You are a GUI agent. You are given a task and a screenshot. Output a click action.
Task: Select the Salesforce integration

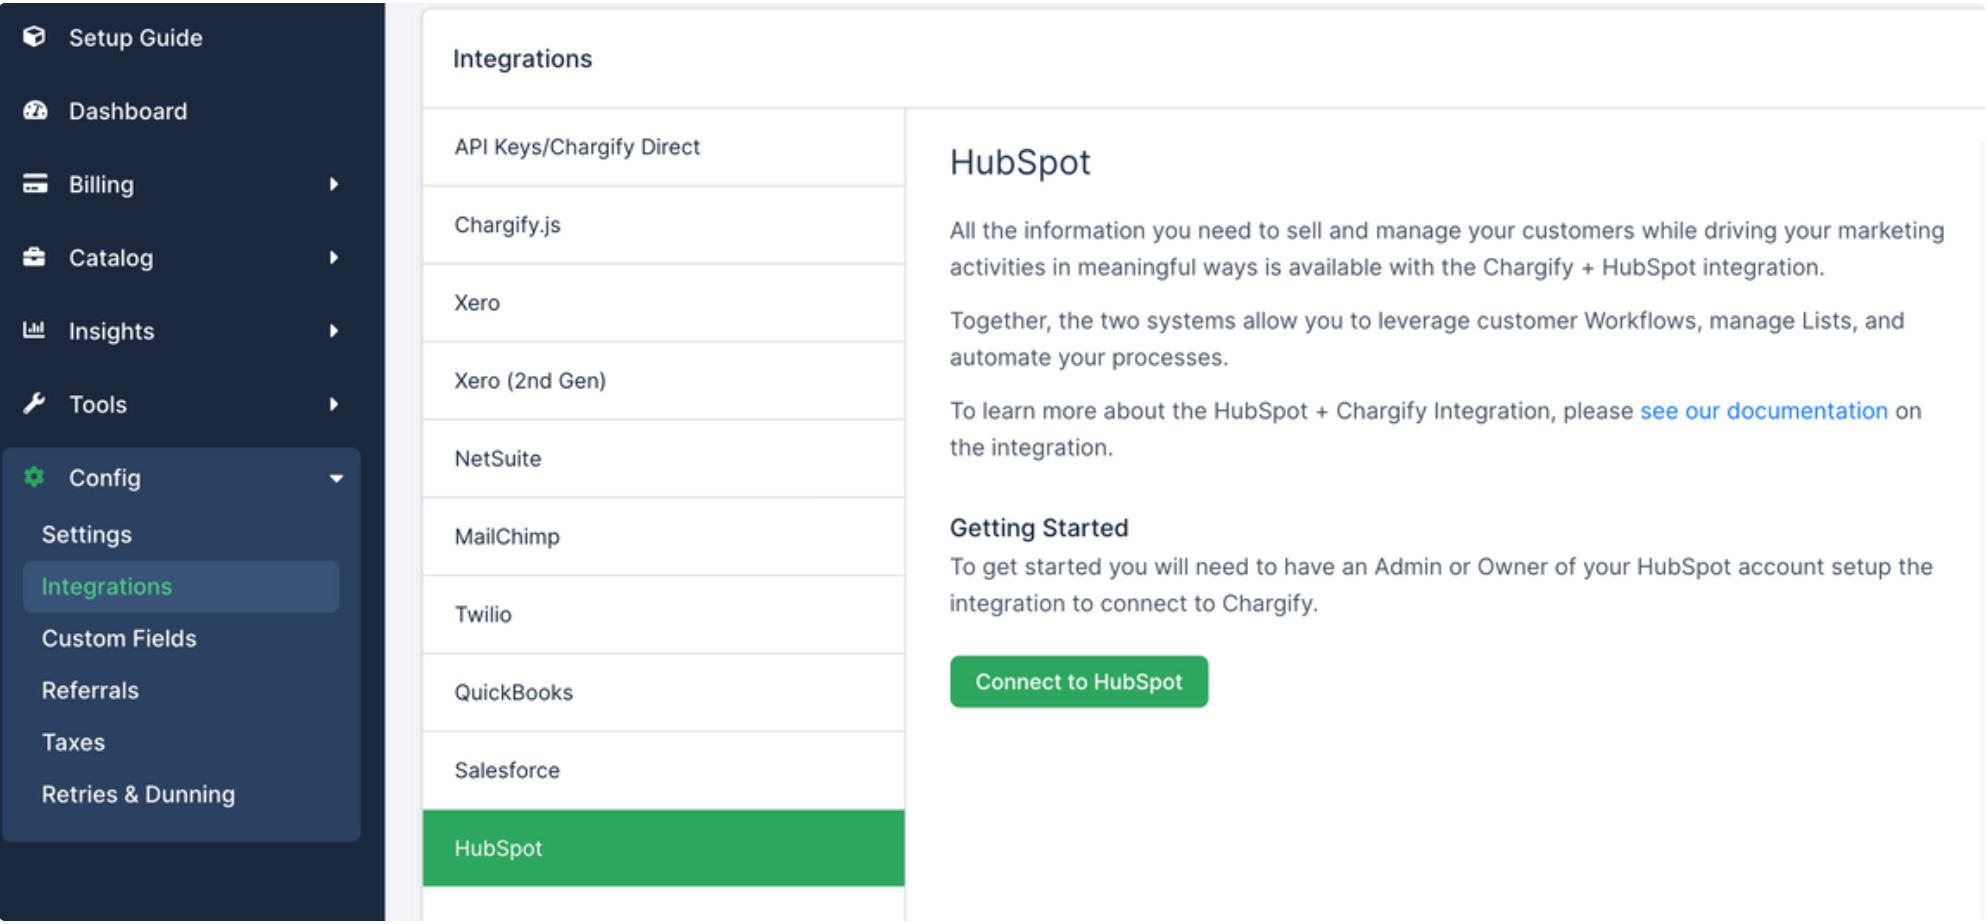coord(507,771)
